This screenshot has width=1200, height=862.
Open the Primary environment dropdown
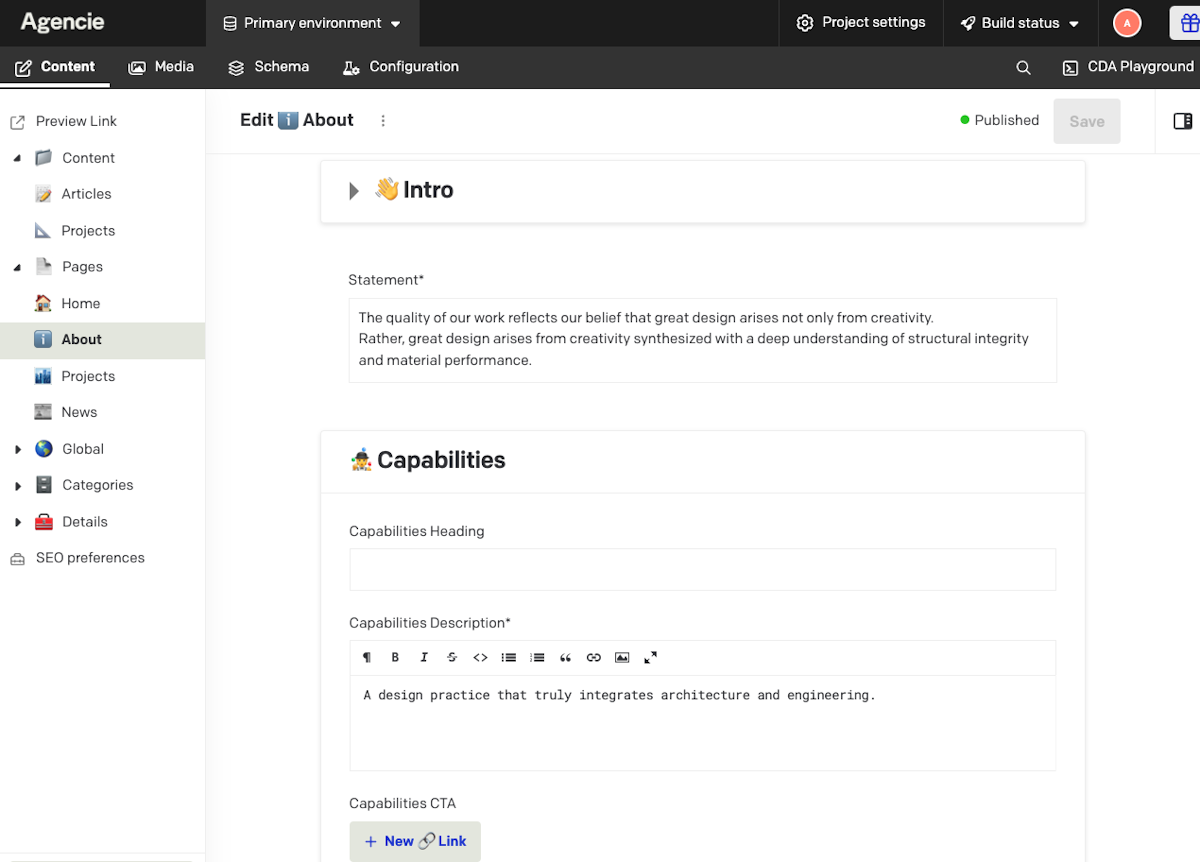point(312,23)
